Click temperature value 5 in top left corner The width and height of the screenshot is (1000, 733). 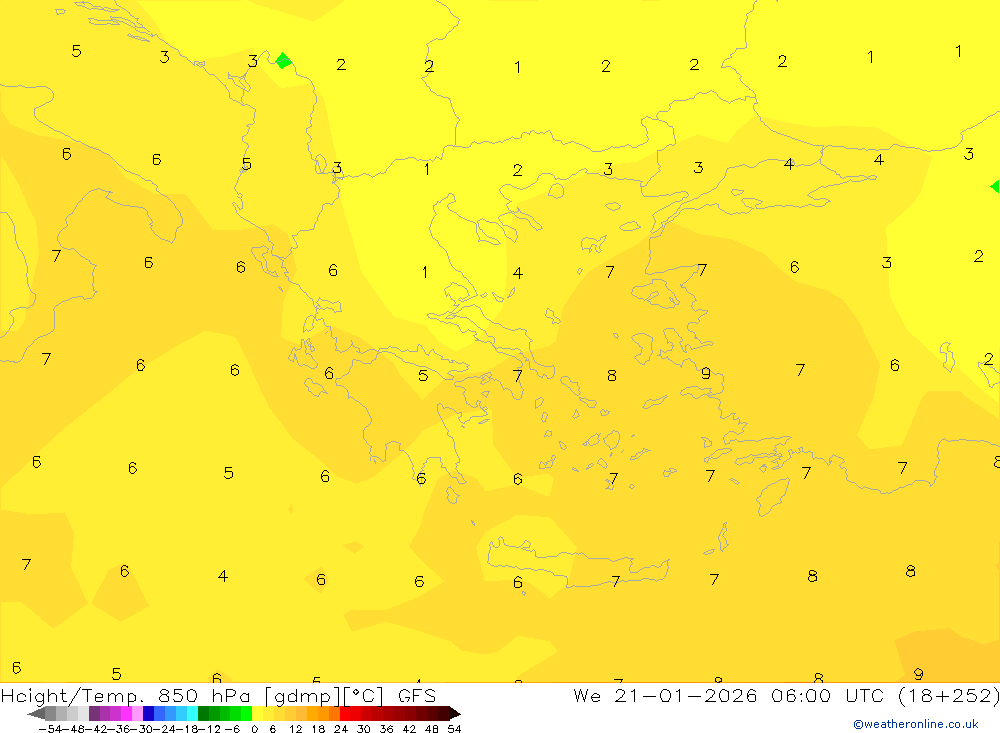click(x=77, y=51)
